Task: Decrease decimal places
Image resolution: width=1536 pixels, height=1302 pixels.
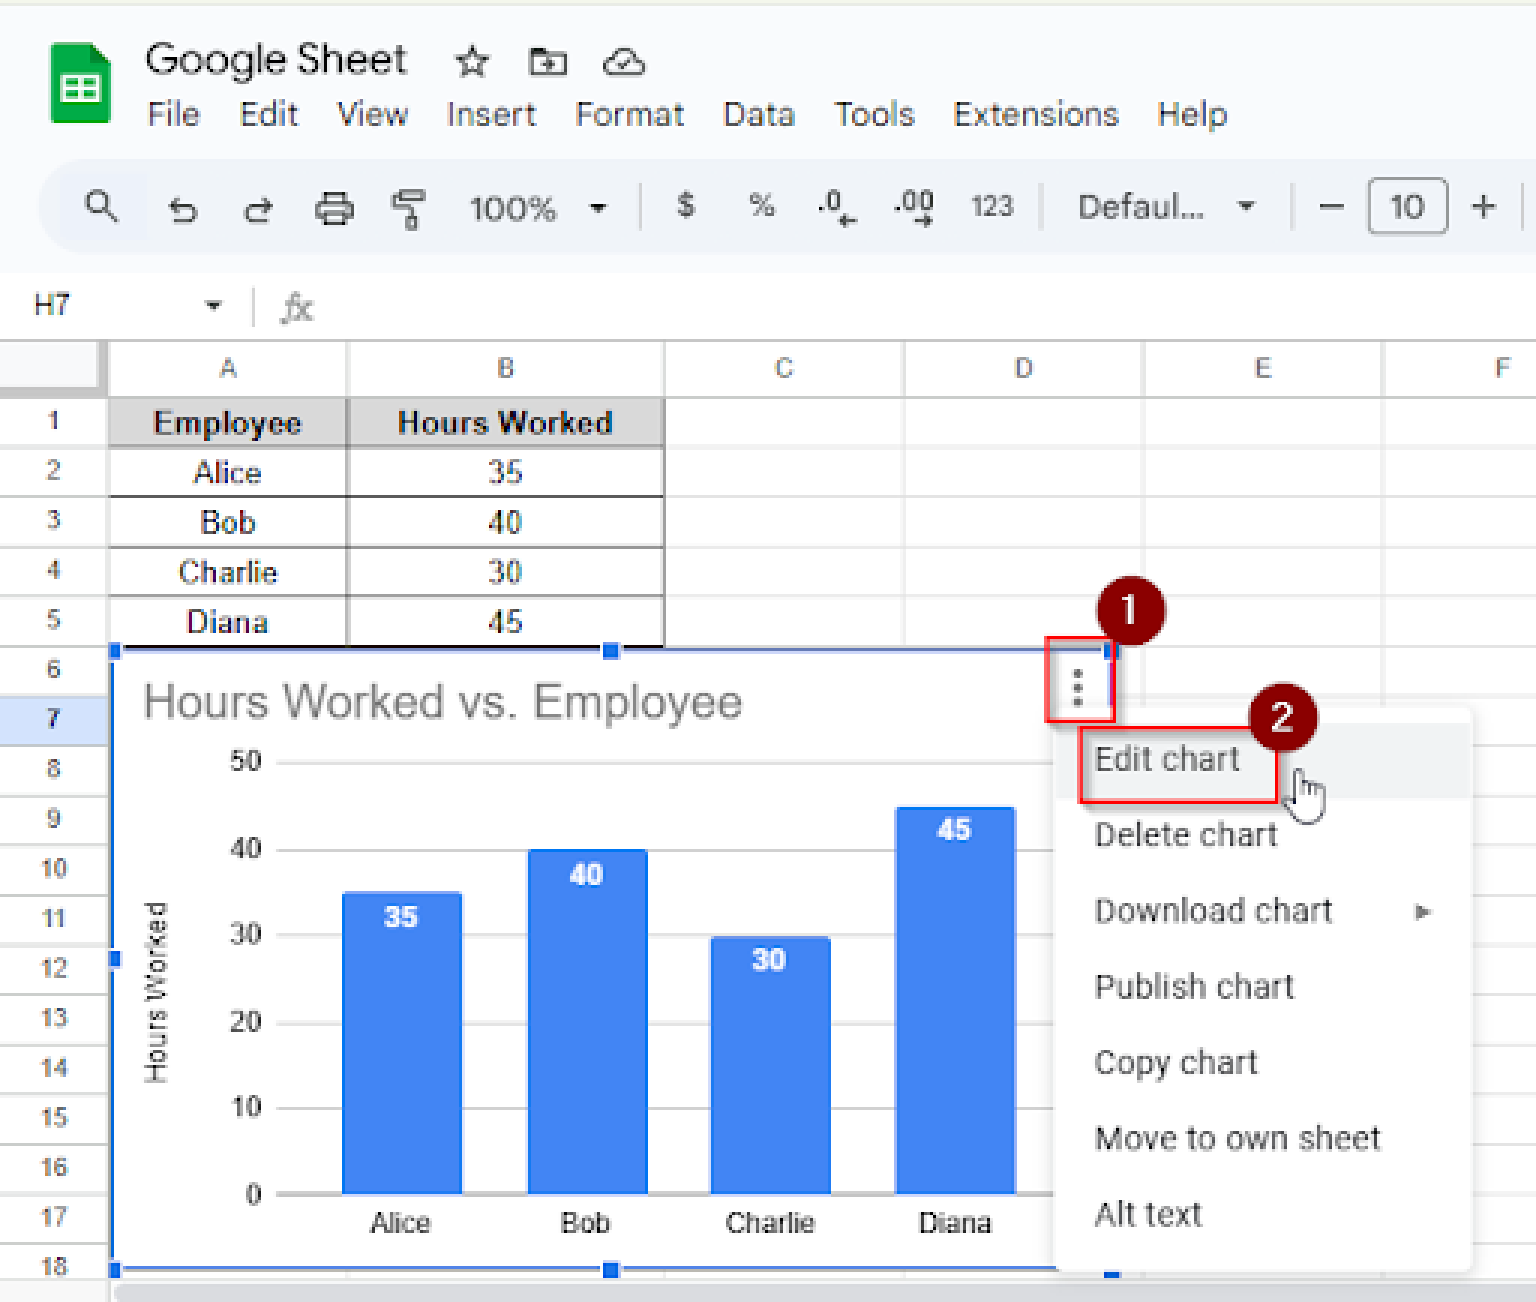Action: [x=836, y=207]
